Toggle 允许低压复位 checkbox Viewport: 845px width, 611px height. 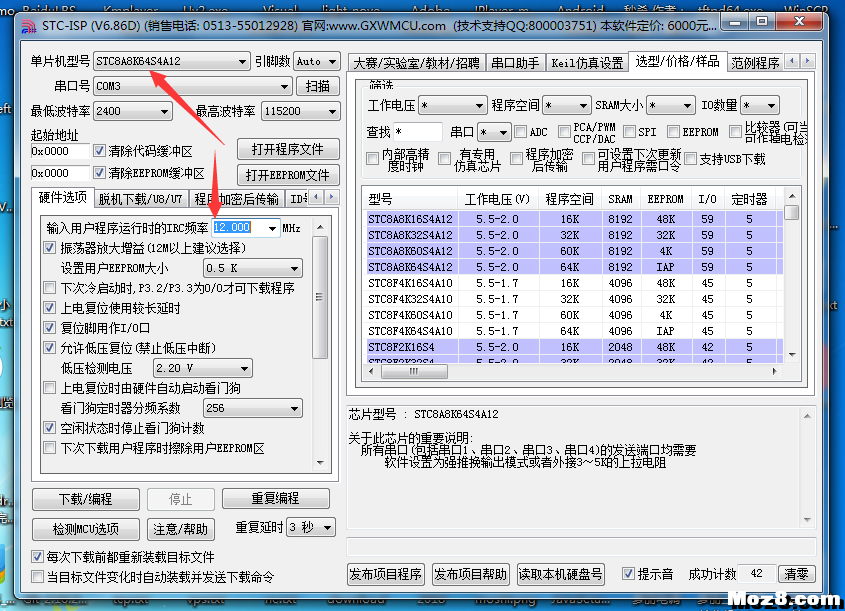(x=50, y=348)
